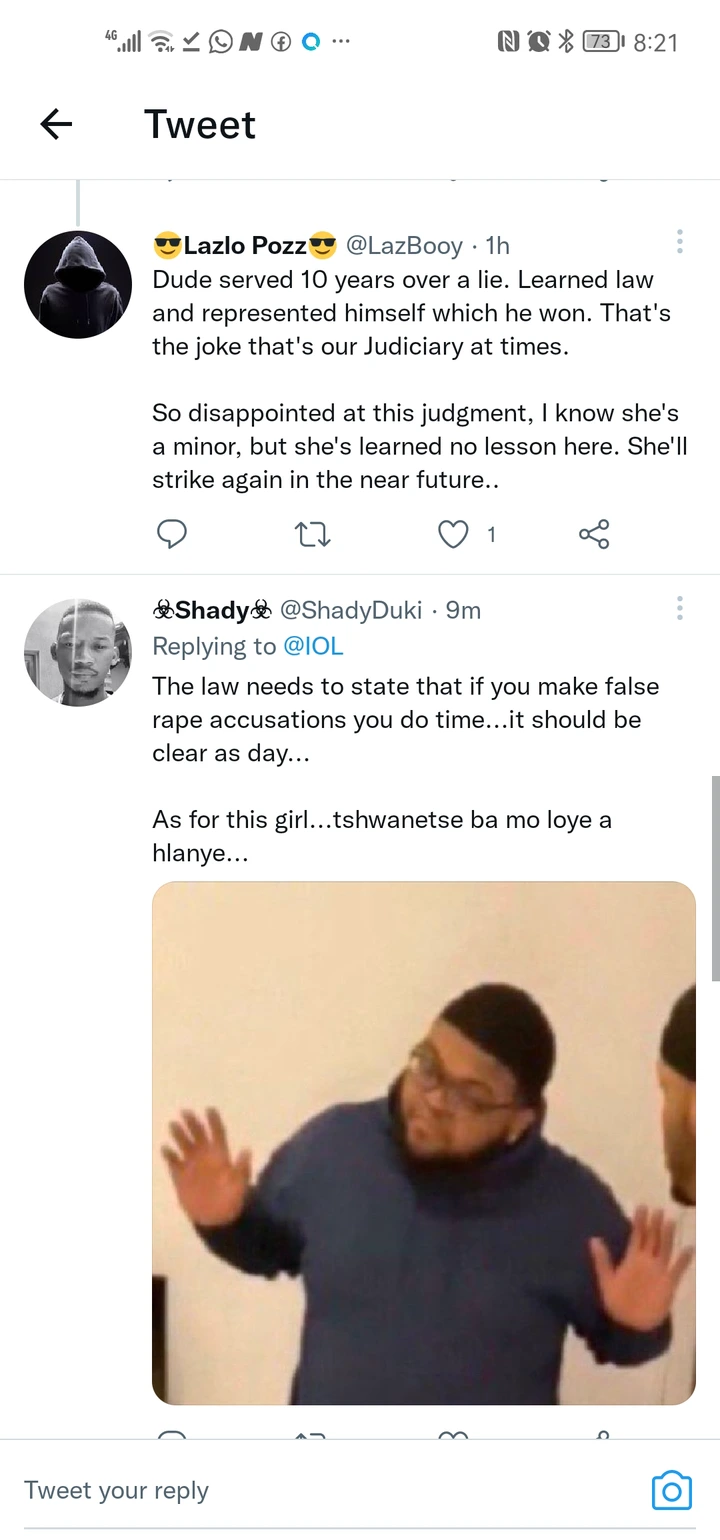Image resolution: width=720 pixels, height=1540 pixels.
Task: Open the camera for reply
Action: click(x=671, y=1490)
